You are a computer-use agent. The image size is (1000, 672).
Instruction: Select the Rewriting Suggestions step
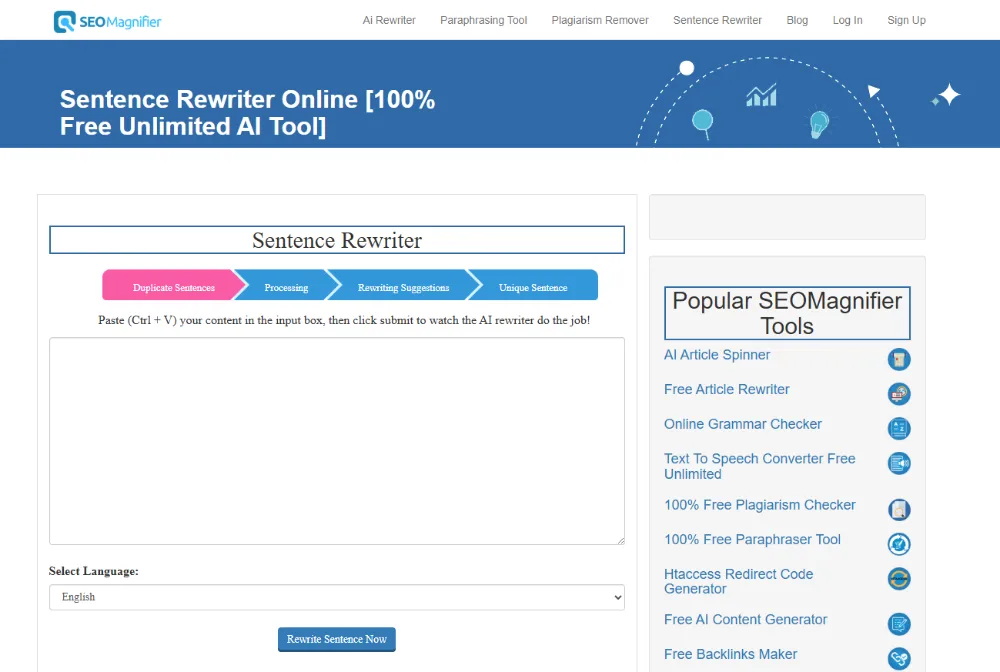click(x=403, y=285)
